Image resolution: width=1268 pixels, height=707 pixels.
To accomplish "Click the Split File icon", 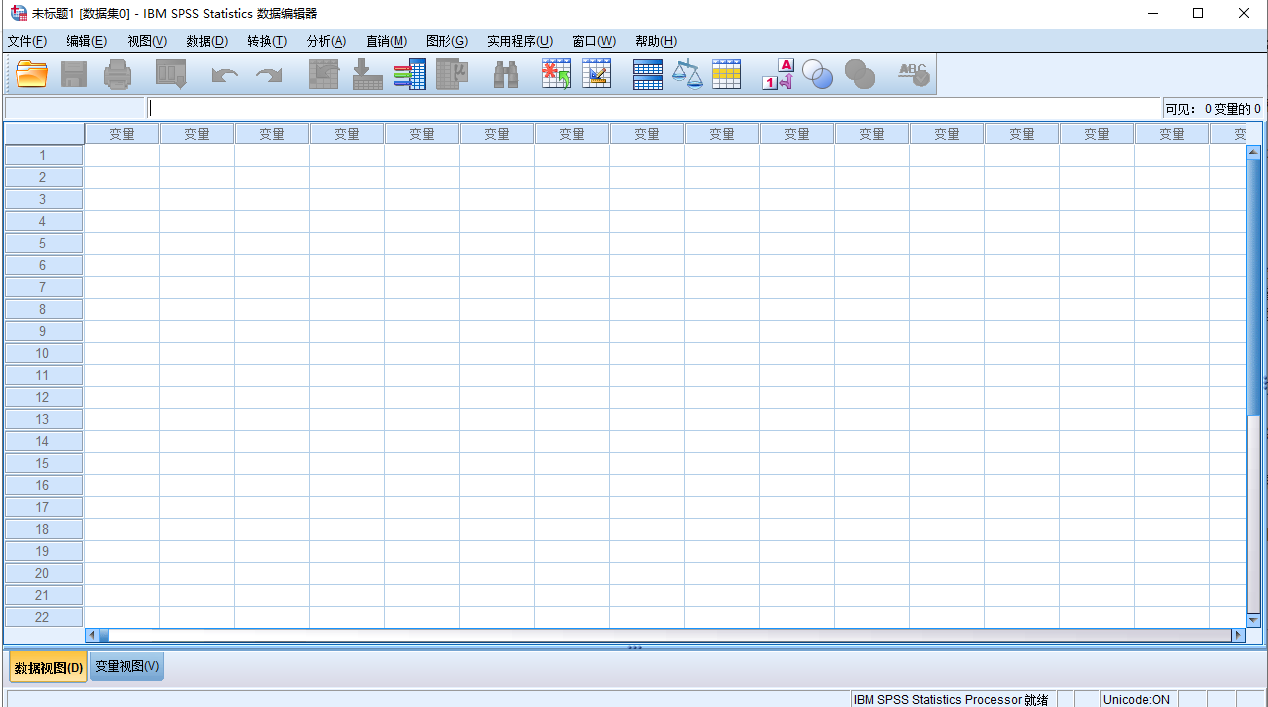I will pyautogui.click(x=648, y=74).
